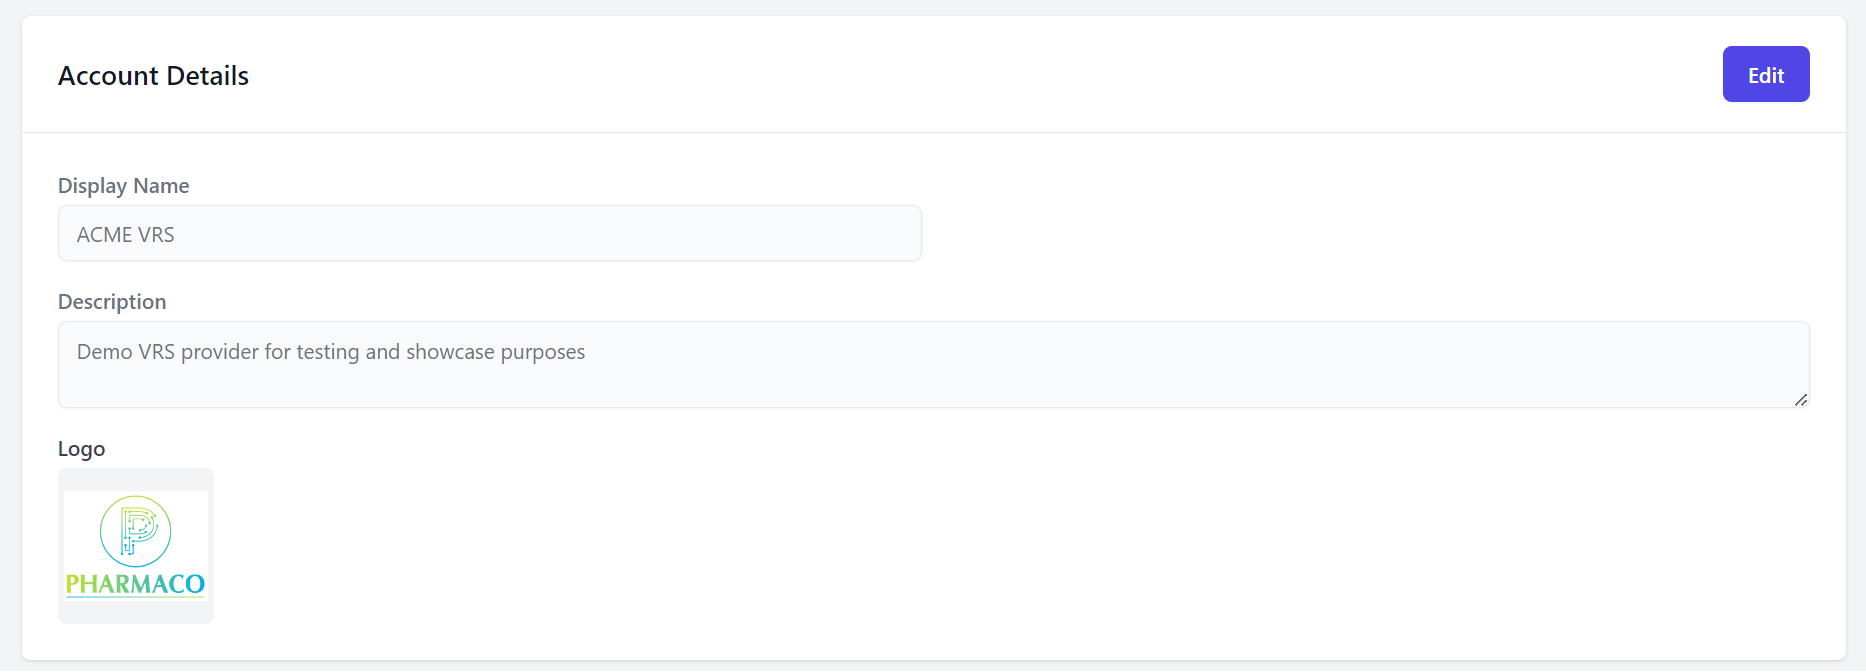Click the Display Name label
Screen dimensions: 1866x672
pos(123,185)
